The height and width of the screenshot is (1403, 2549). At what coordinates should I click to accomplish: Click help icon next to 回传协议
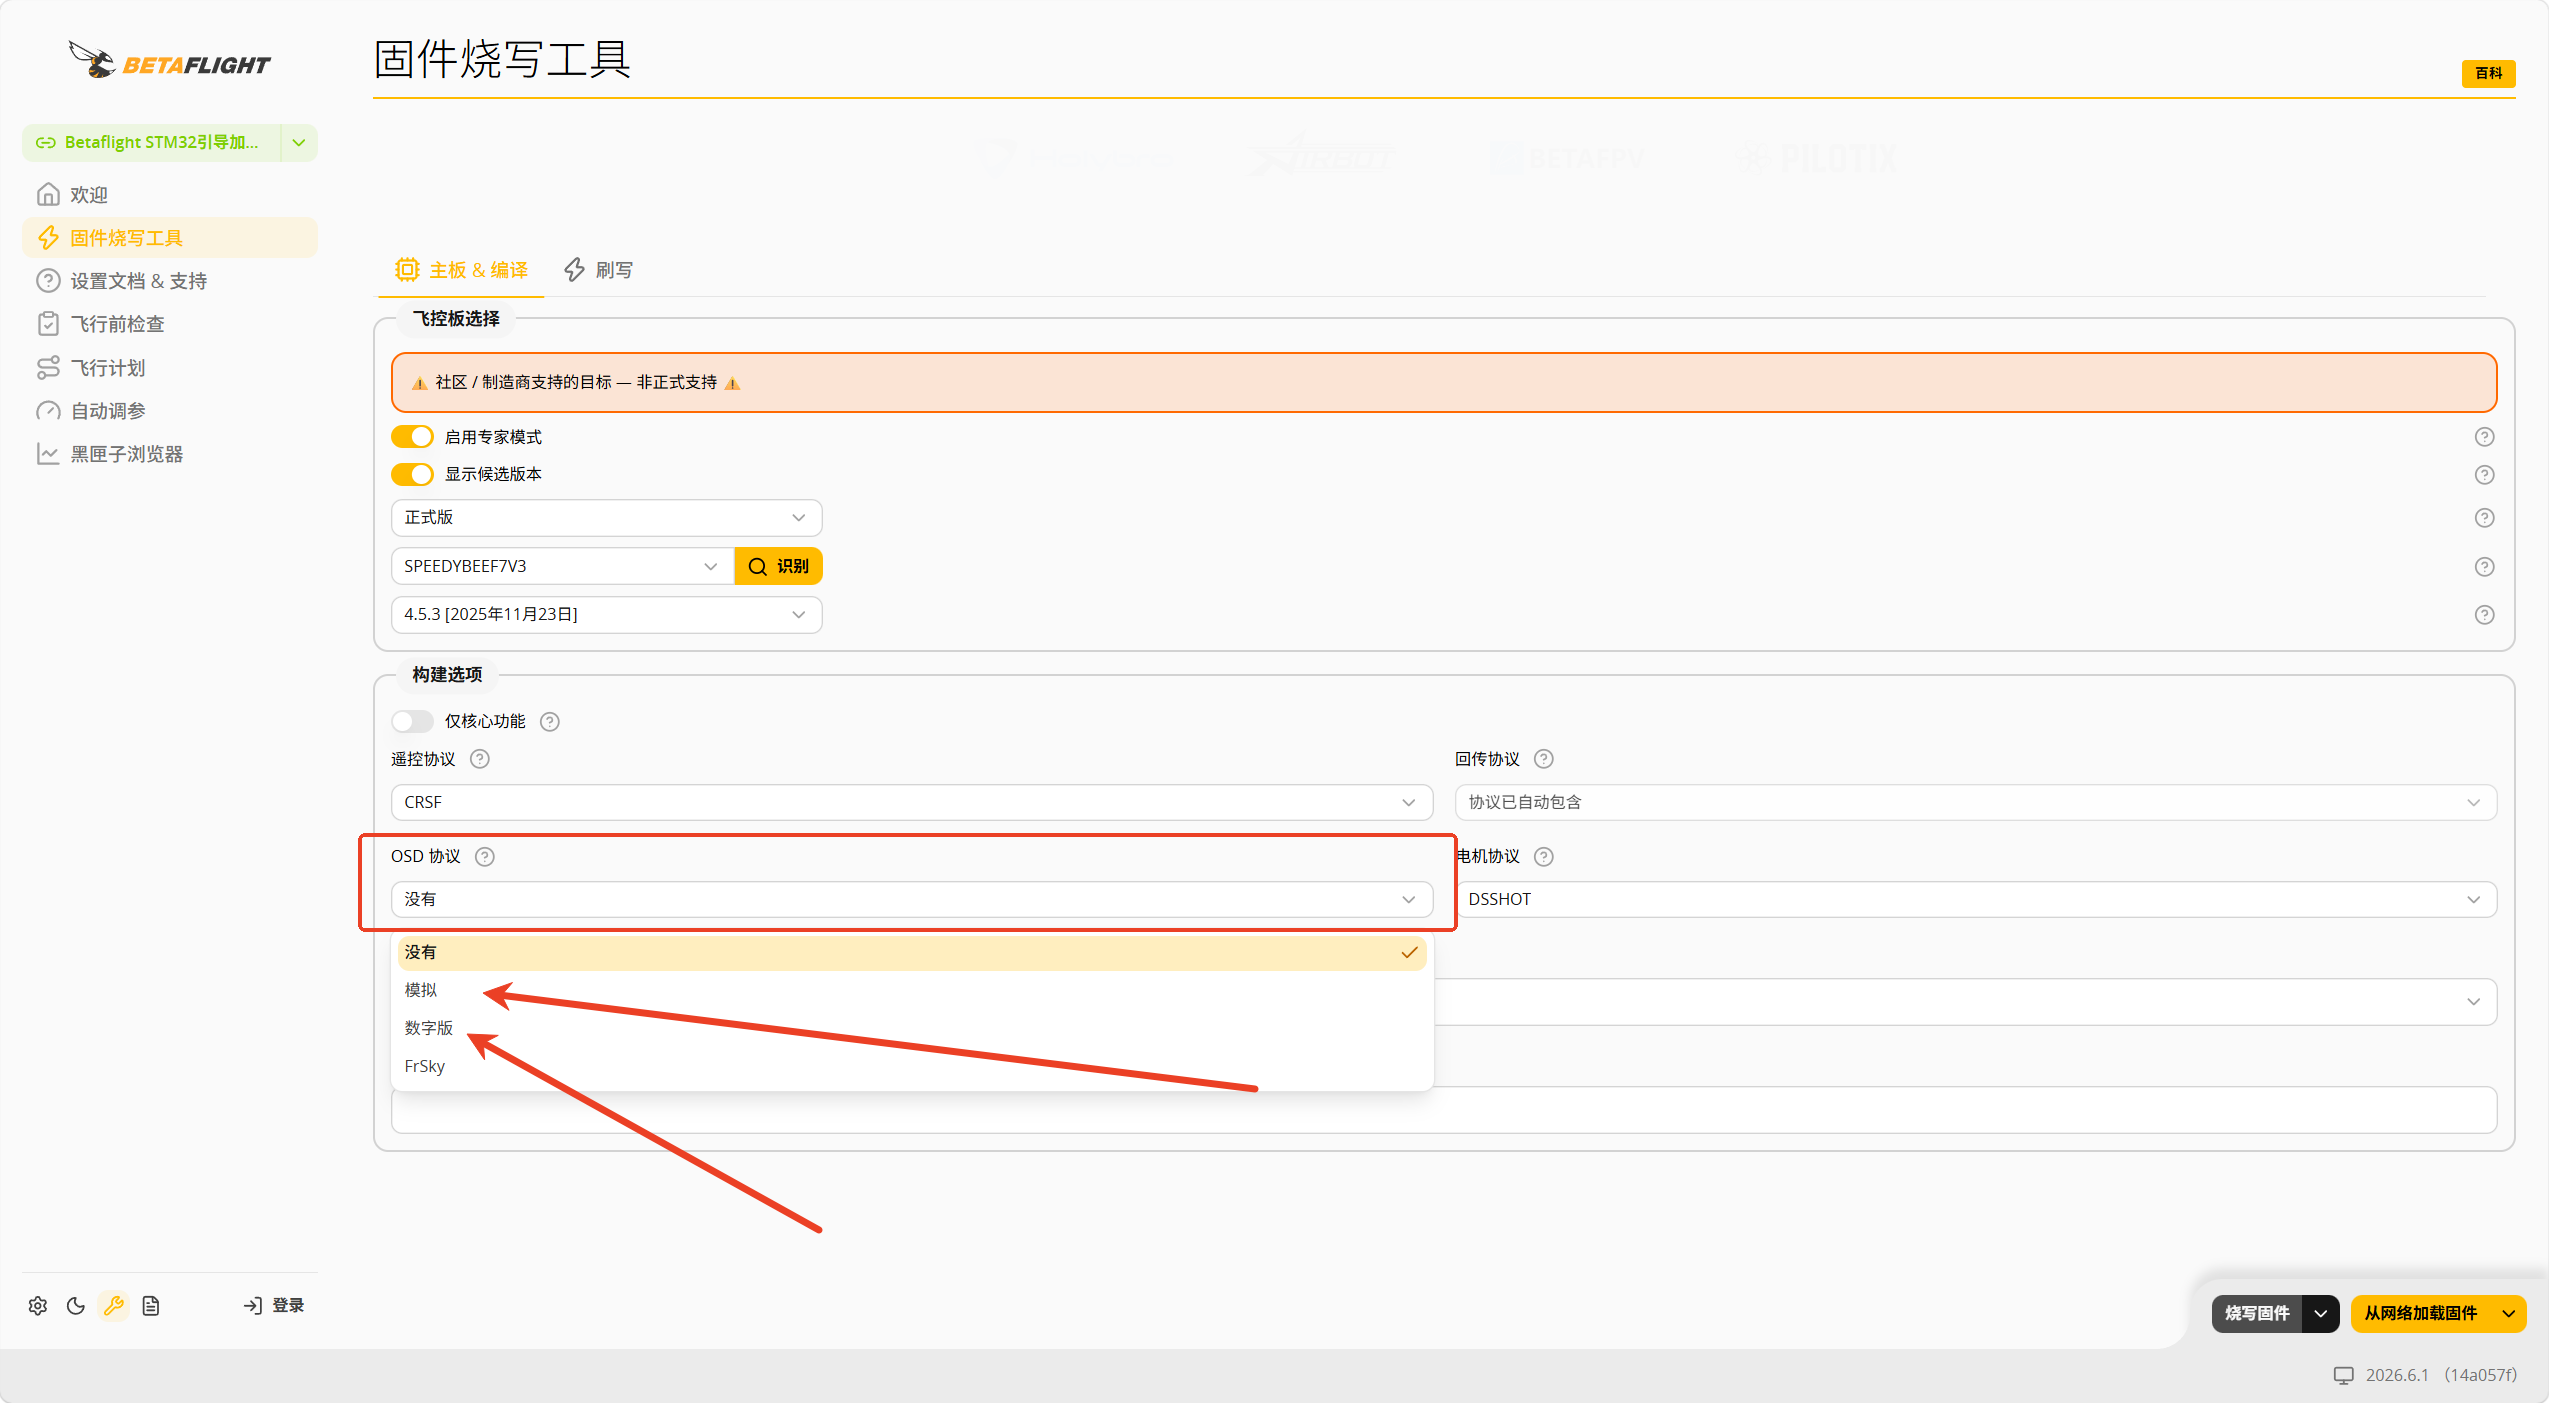1544,759
